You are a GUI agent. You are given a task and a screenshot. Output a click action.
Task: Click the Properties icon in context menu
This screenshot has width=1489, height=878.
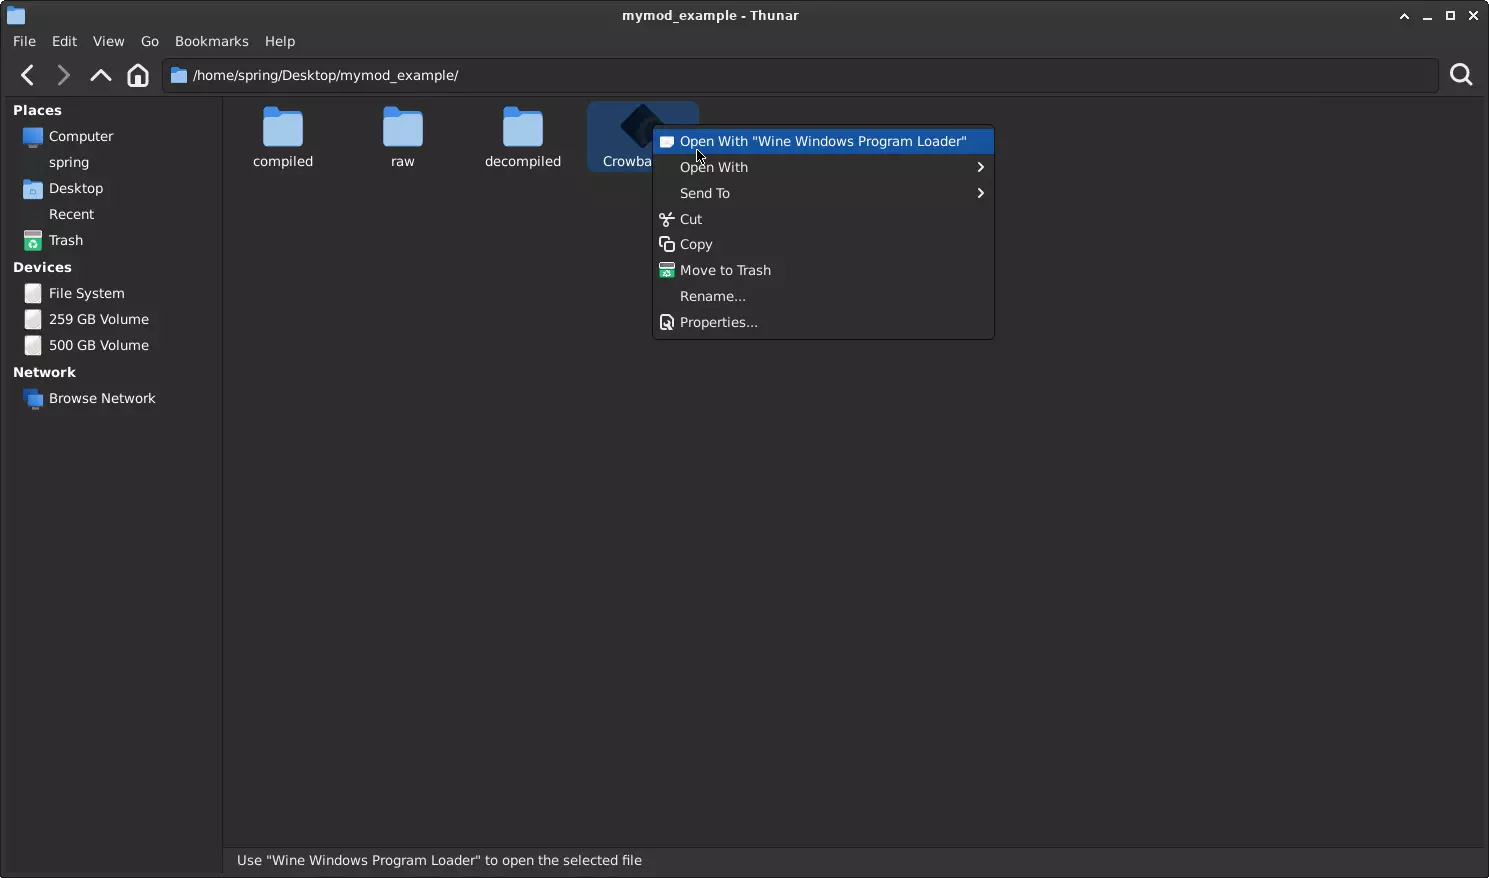(x=667, y=322)
